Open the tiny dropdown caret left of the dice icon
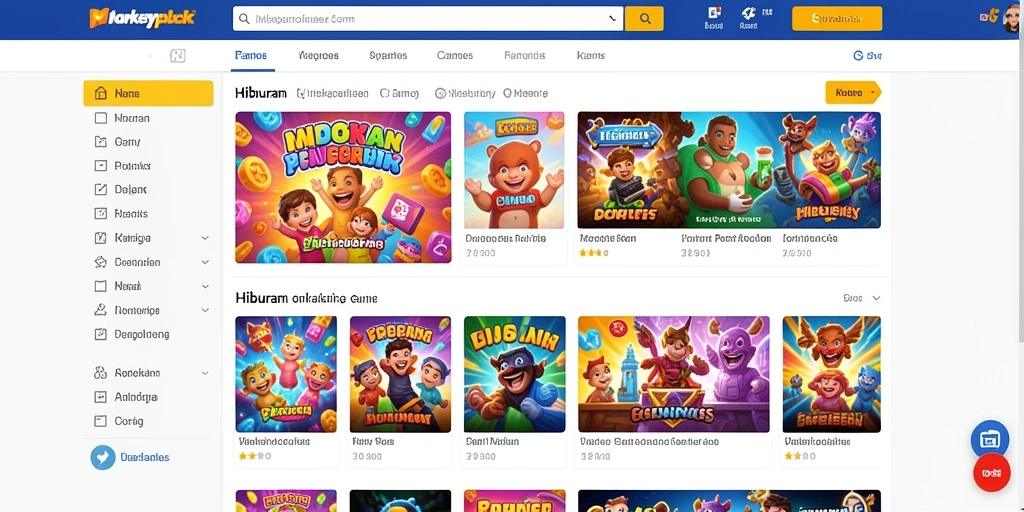This screenshot has height=512, width=1024. pyautogui.click(x=150, y=56)
